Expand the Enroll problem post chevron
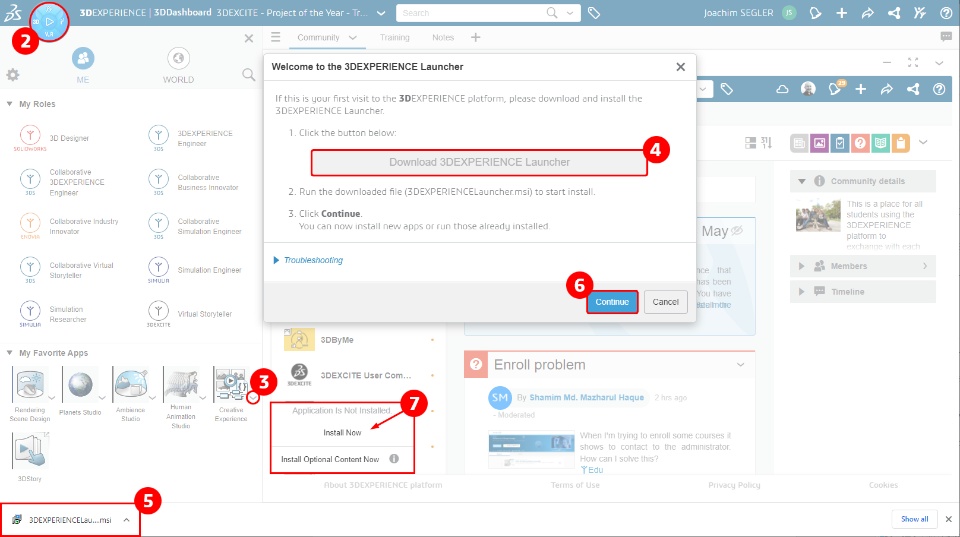The width and height of the screenshot is (960, 537). pos(740,365)
